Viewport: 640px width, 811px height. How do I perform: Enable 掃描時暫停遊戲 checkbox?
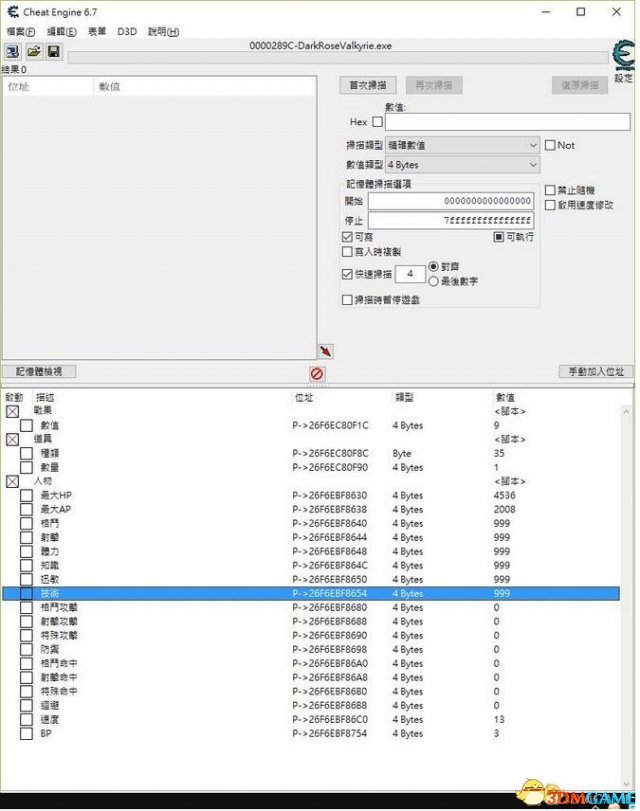tap(347, 300)
